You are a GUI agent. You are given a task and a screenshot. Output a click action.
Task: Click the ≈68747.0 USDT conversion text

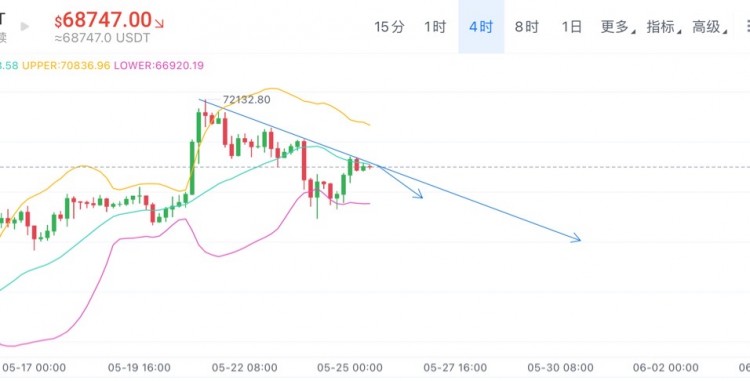tap(102, 38)
